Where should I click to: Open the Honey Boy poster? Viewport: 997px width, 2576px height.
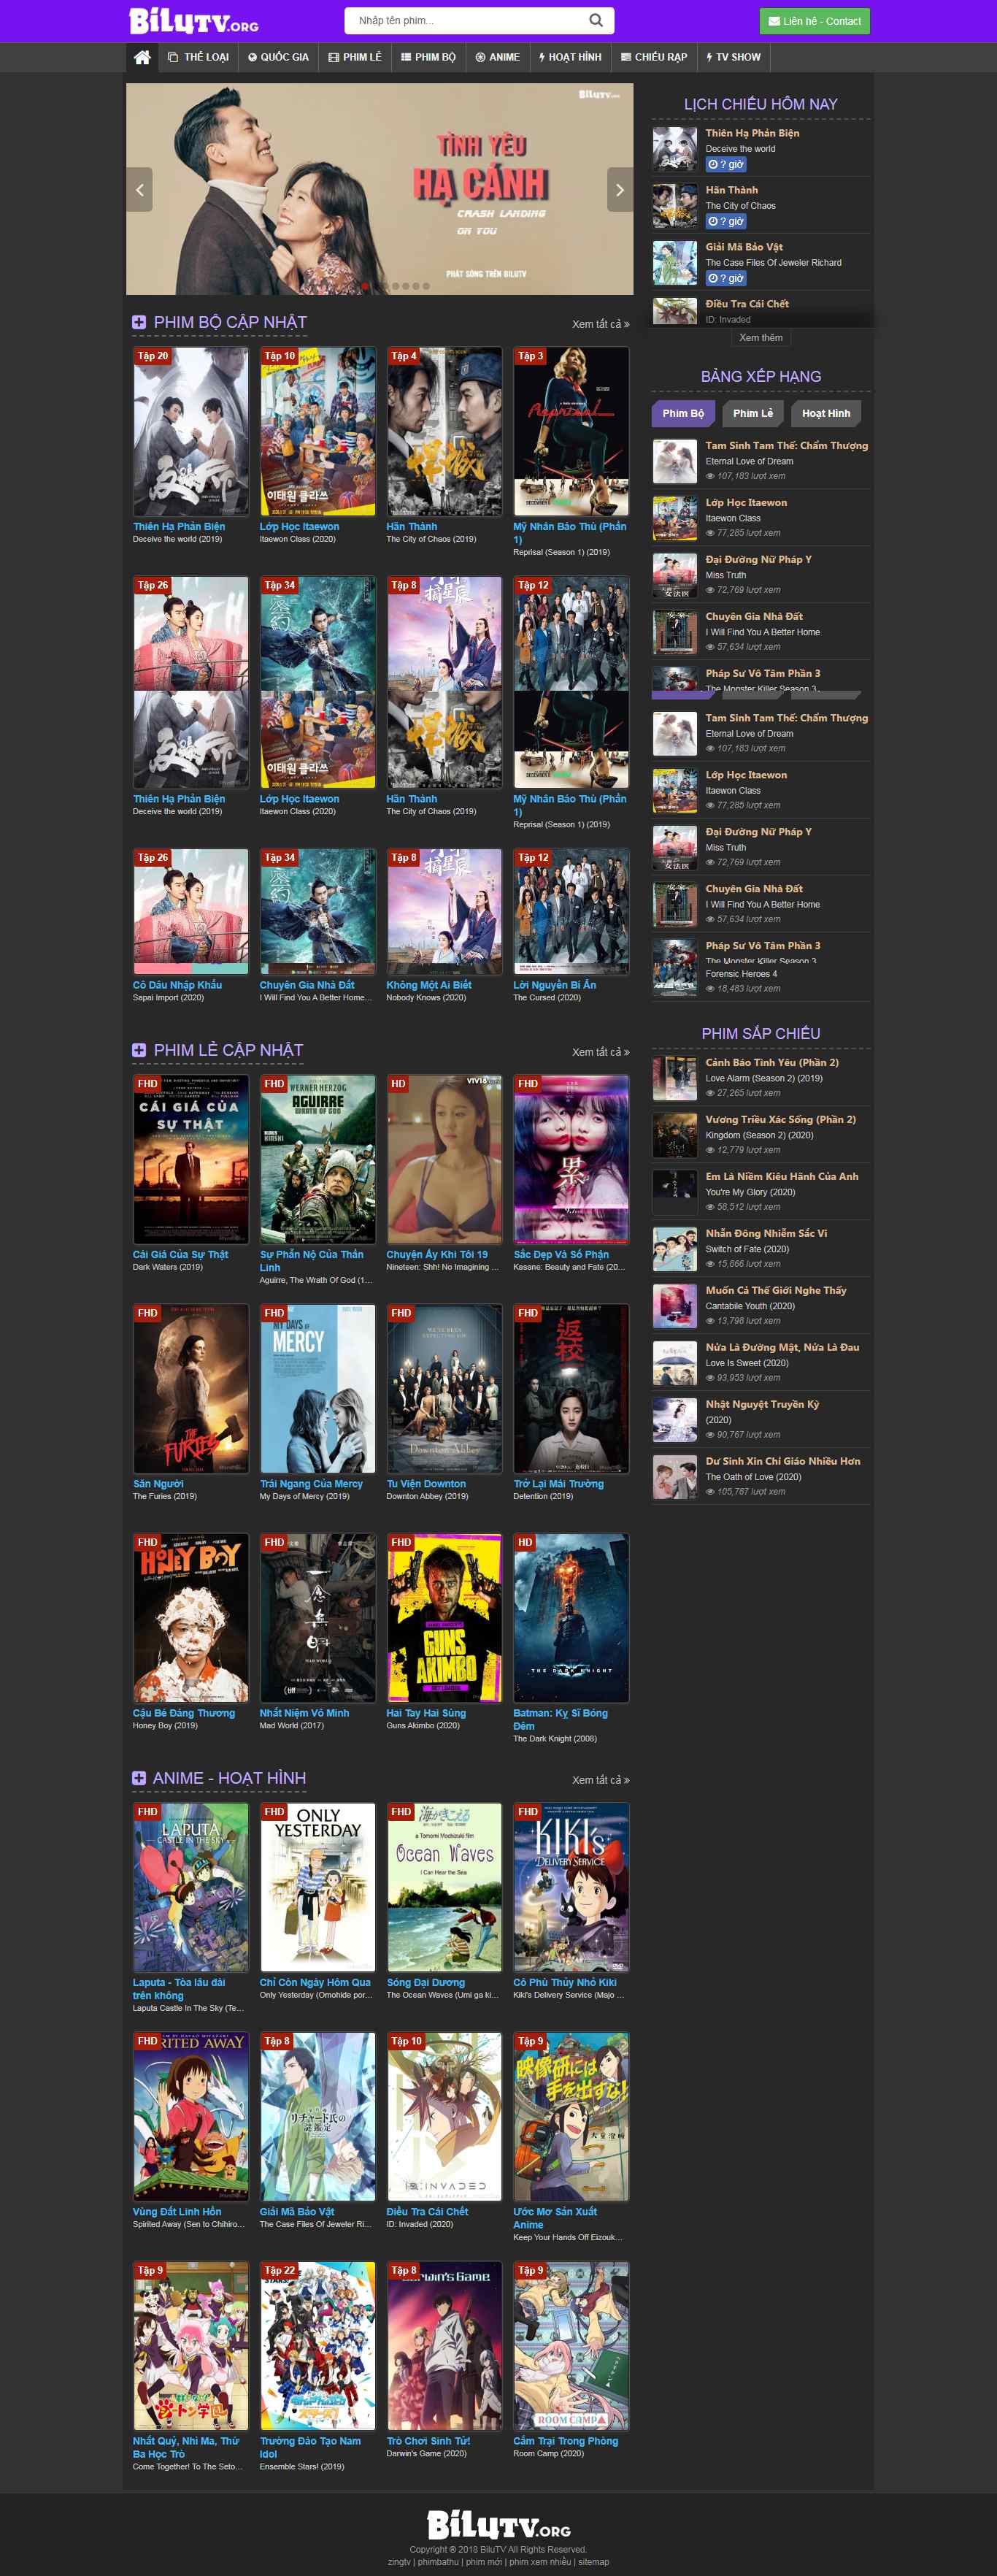pos(191,1618)
